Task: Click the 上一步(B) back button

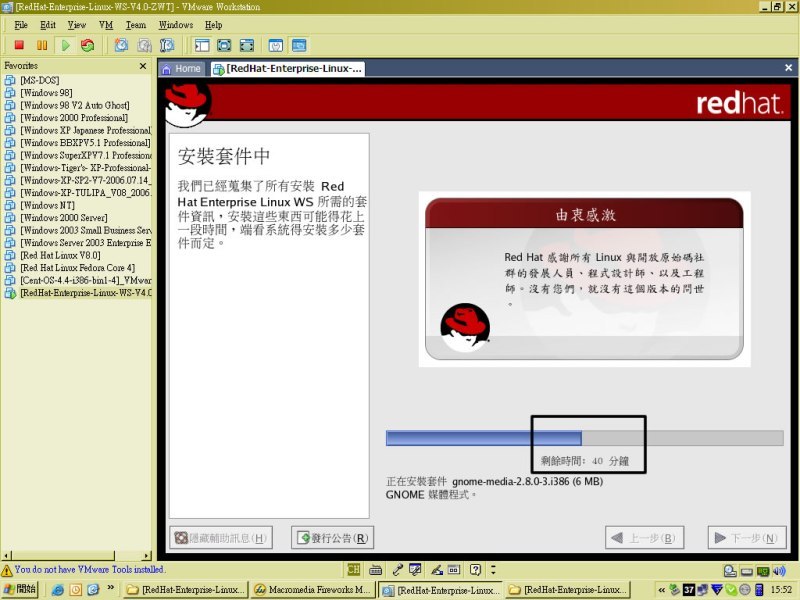Action: 644,538
